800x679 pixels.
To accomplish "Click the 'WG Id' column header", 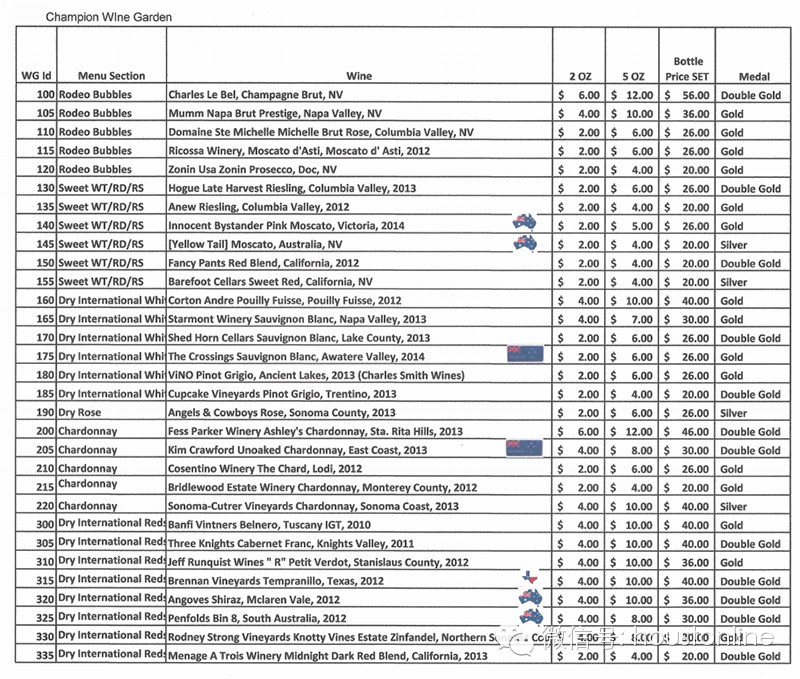I will 36,76.
